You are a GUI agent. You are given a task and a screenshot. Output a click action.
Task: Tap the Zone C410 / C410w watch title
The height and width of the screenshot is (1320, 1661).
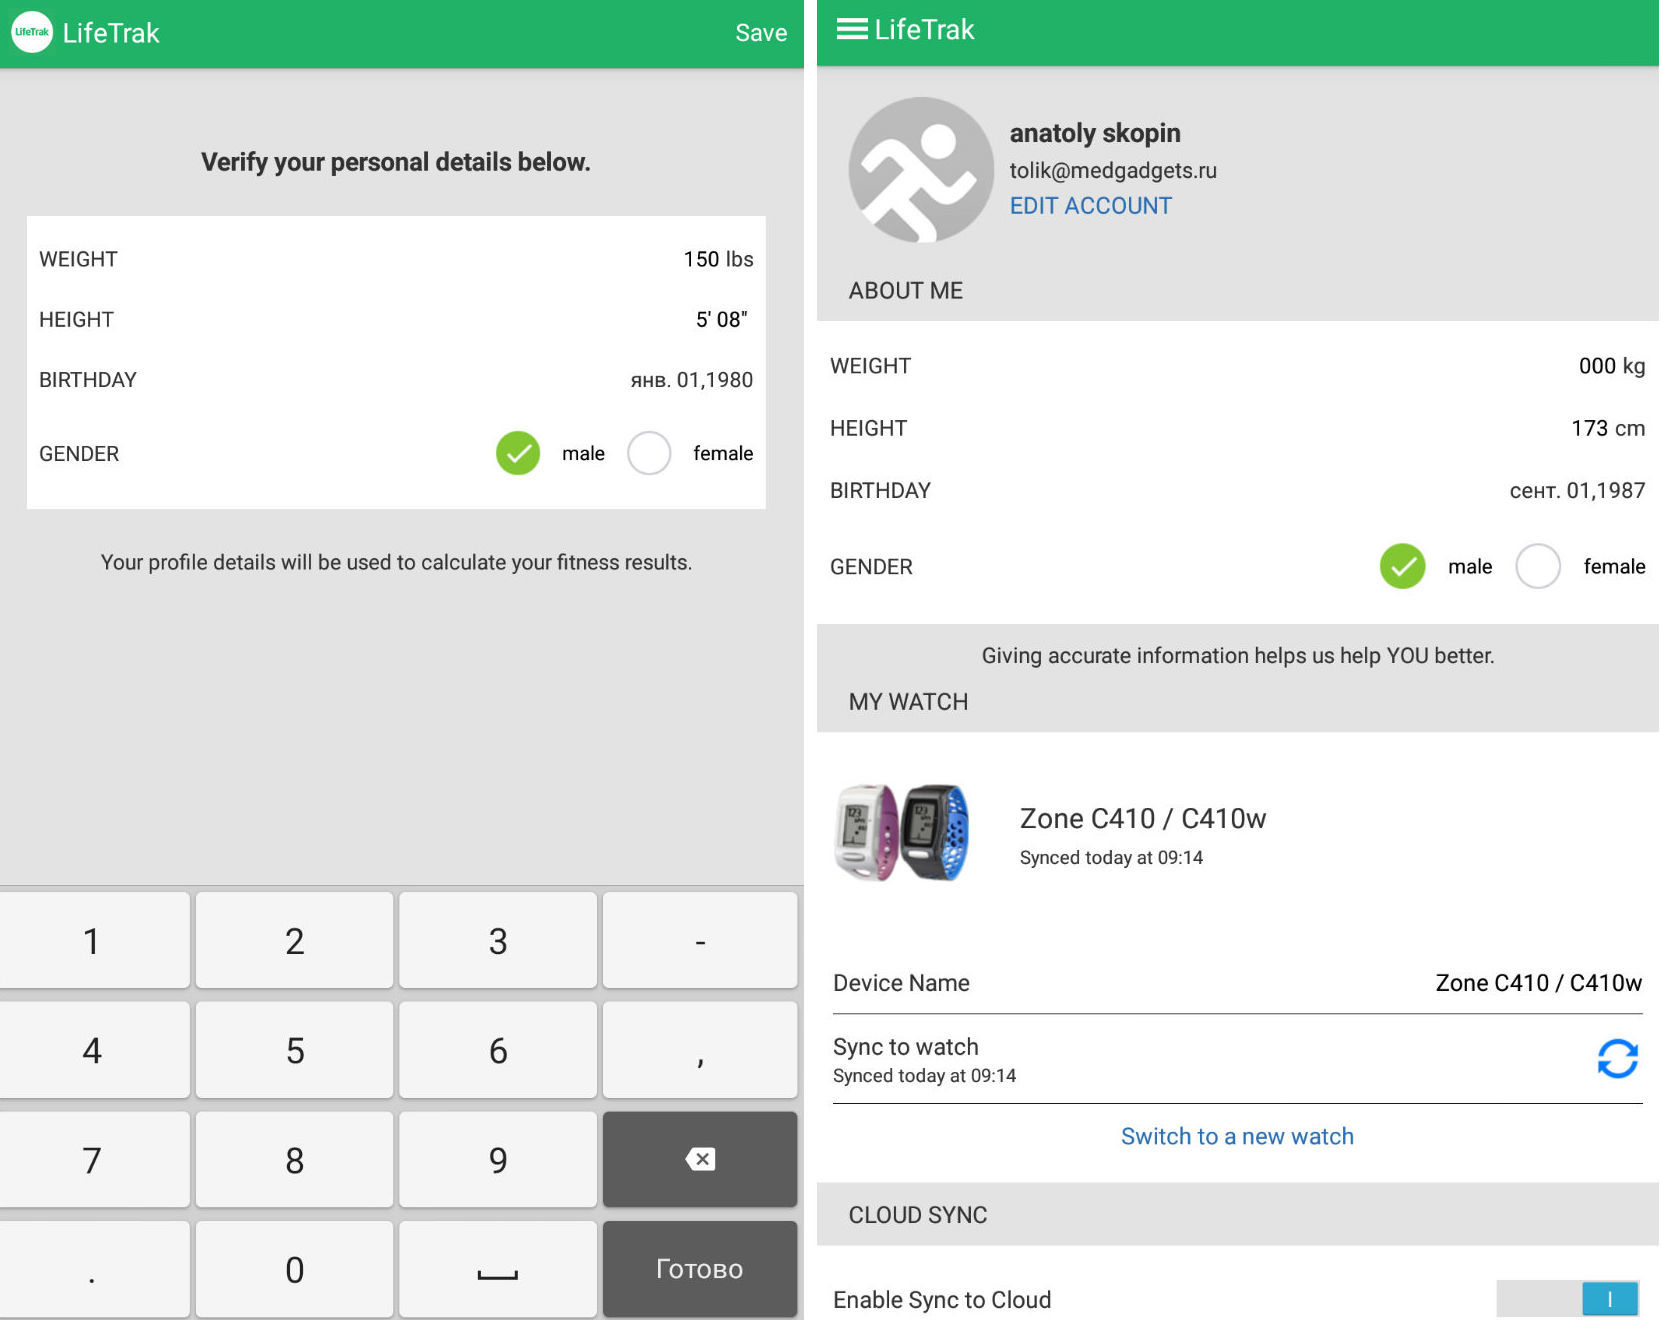click(1143, 818)
